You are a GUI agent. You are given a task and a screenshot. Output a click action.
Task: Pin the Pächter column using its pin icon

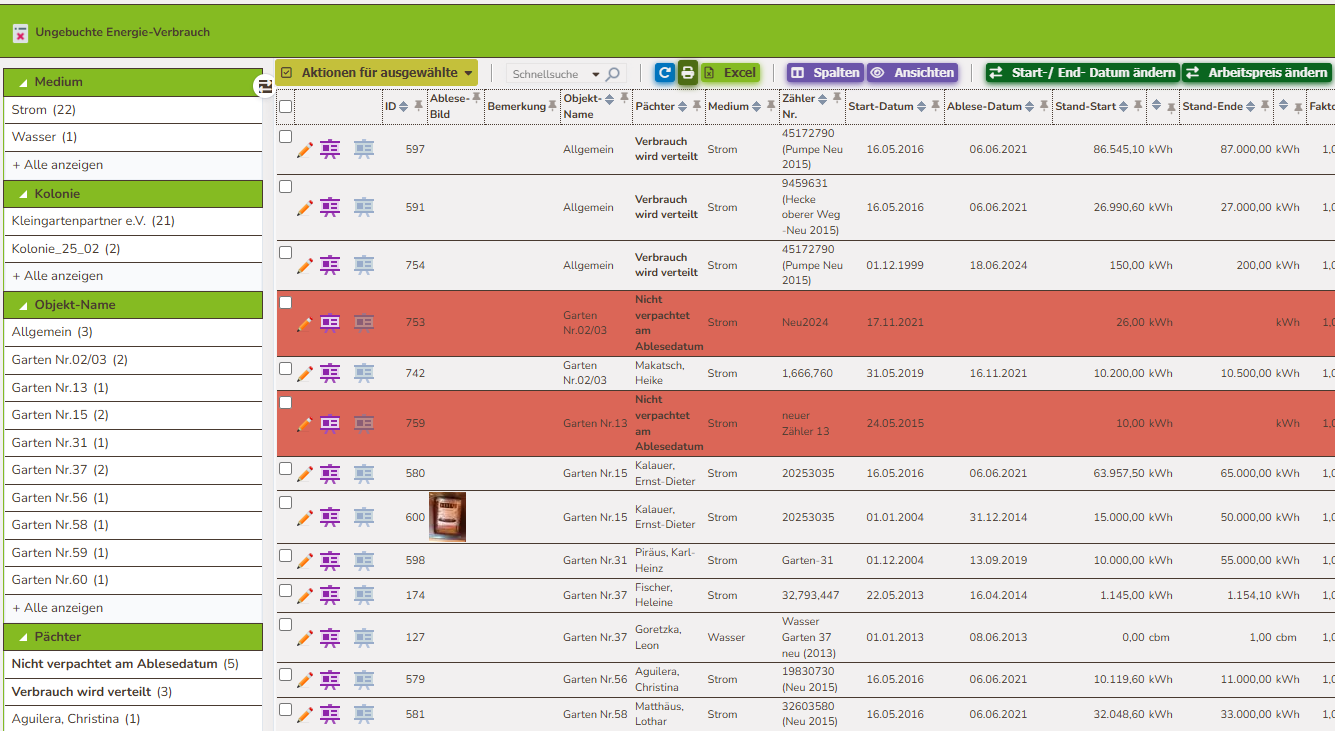point(696,105)
